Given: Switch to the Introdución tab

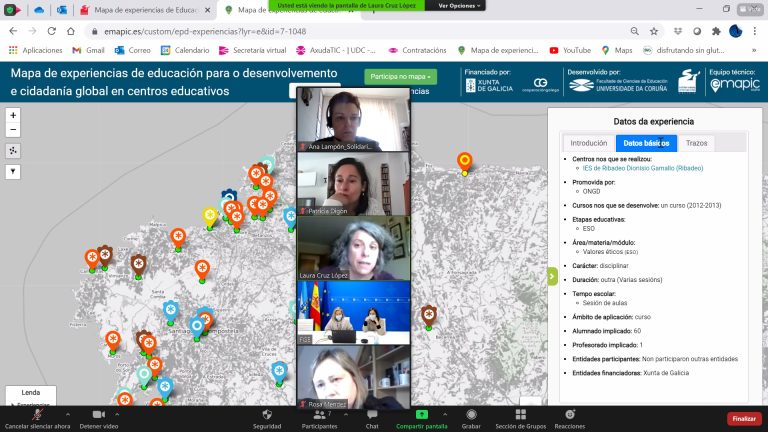Looking at the screenshot, I should (588, 143).
